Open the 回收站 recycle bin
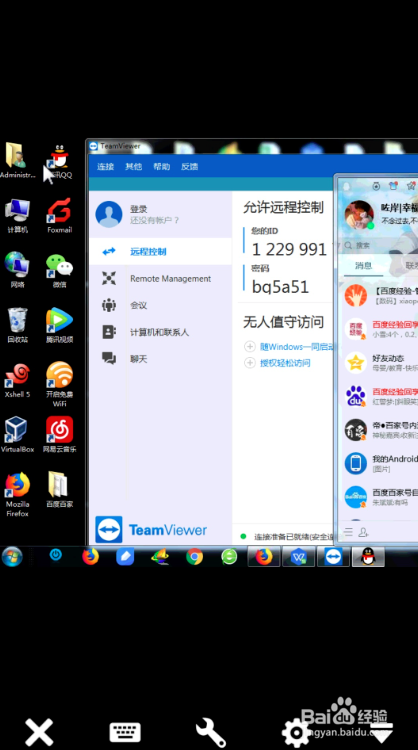Screen dimensions: 418x750 point(17,325)
